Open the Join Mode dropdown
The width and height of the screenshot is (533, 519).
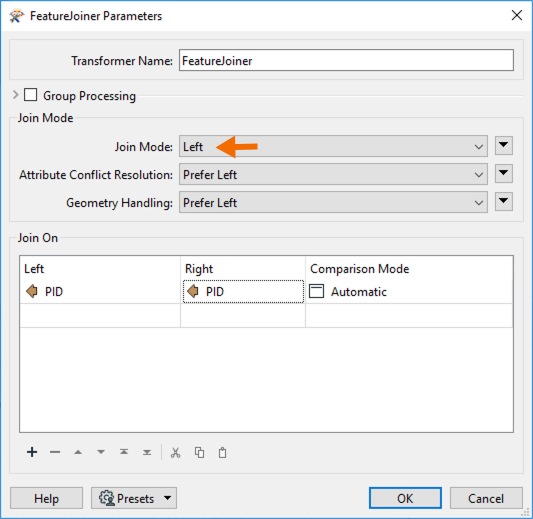point(333,146)
